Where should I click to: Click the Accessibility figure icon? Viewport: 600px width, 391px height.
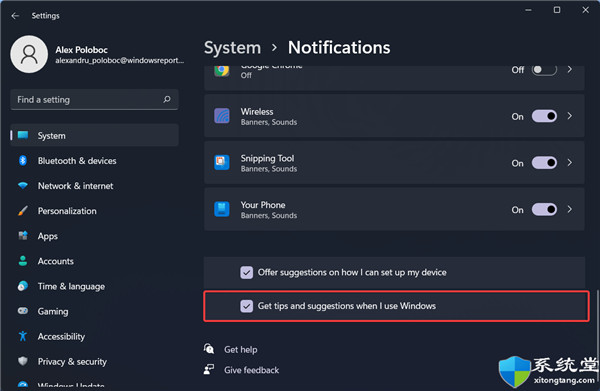coord(23,336)
